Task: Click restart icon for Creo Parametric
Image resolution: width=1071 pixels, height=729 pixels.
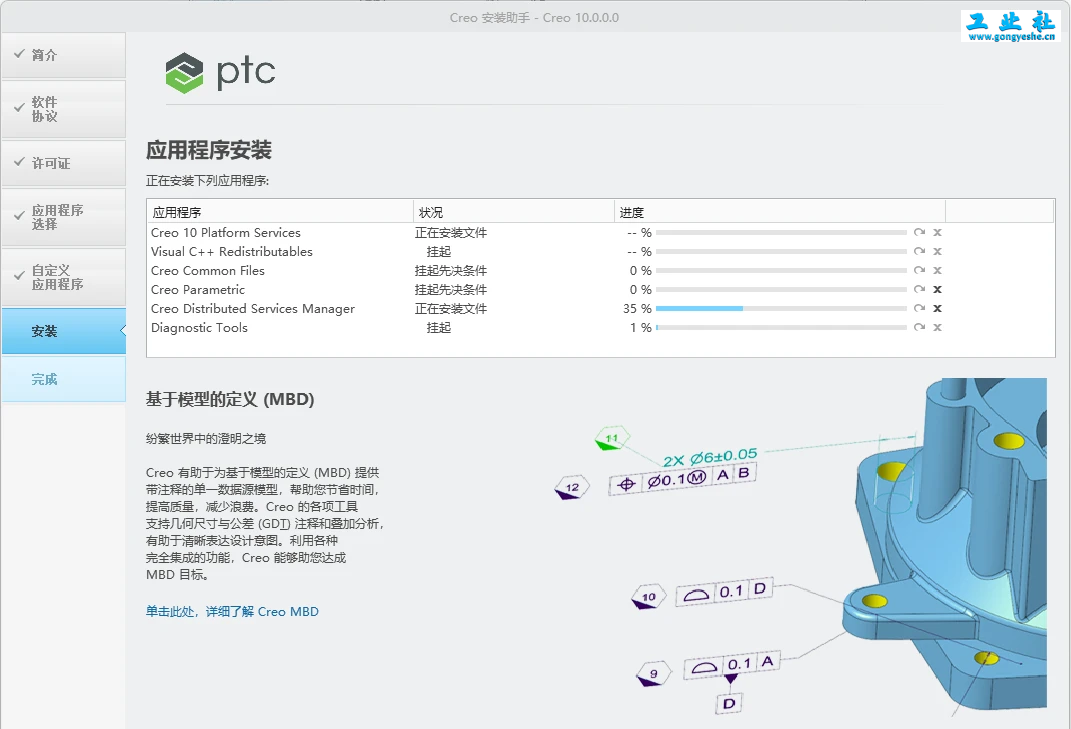Action: click(919, 289)
